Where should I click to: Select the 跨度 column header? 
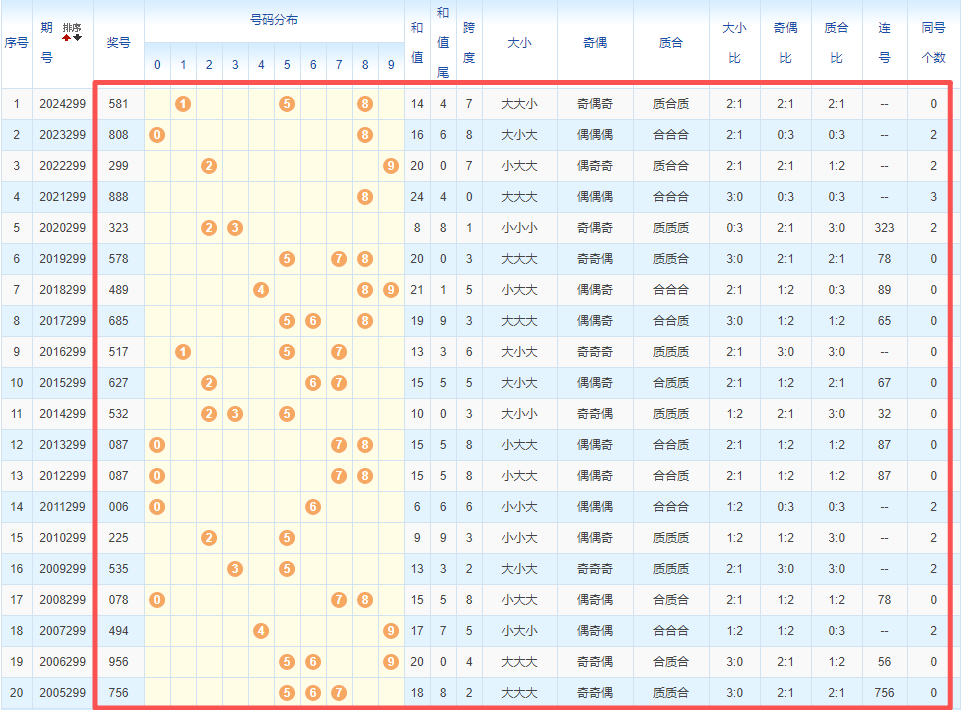(x=469, y=43)
